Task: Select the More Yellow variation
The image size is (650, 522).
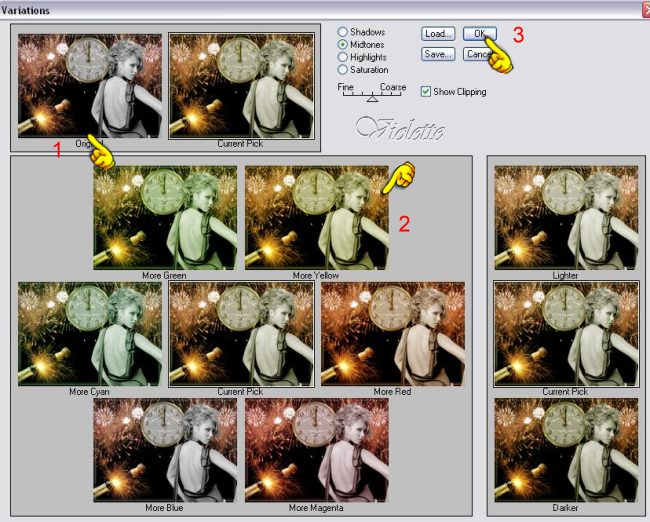Action: coord(316,217)
